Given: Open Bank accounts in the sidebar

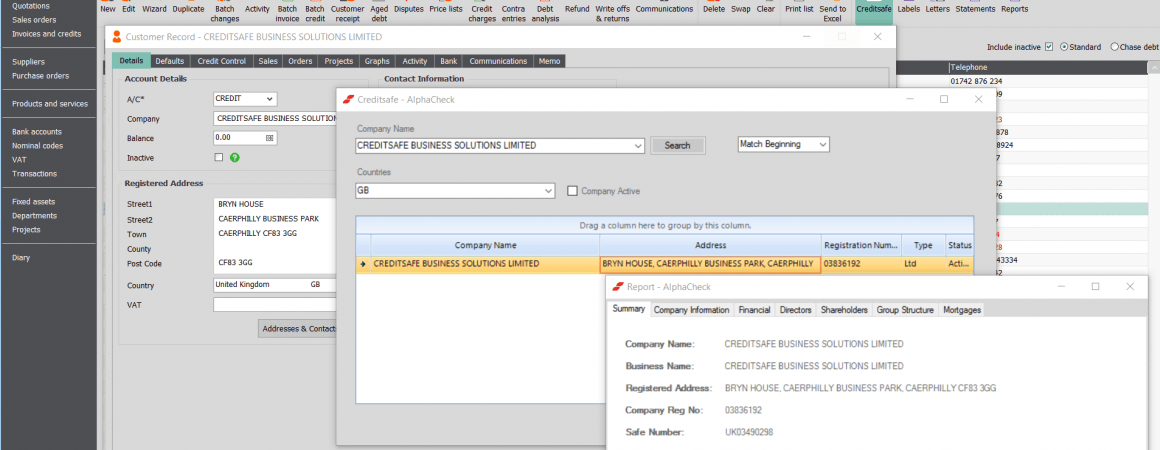Looking at the screenshot, I should (37, 132).
